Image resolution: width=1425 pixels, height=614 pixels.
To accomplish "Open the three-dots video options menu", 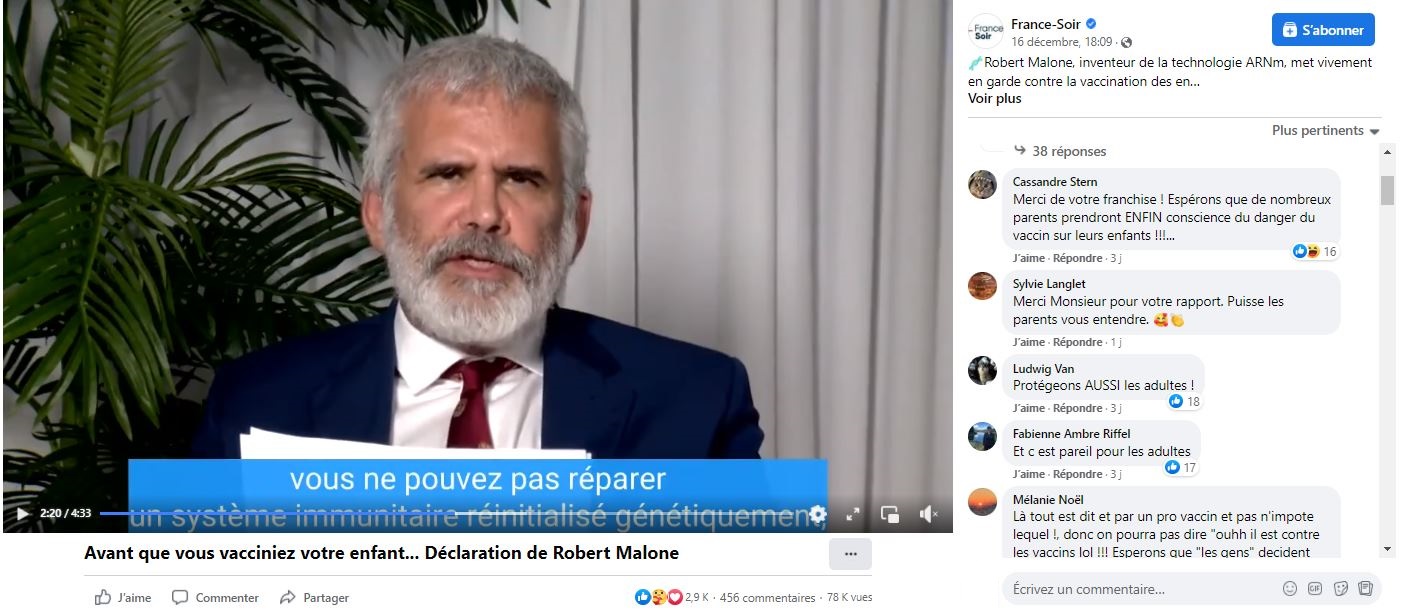I will 851,554.
